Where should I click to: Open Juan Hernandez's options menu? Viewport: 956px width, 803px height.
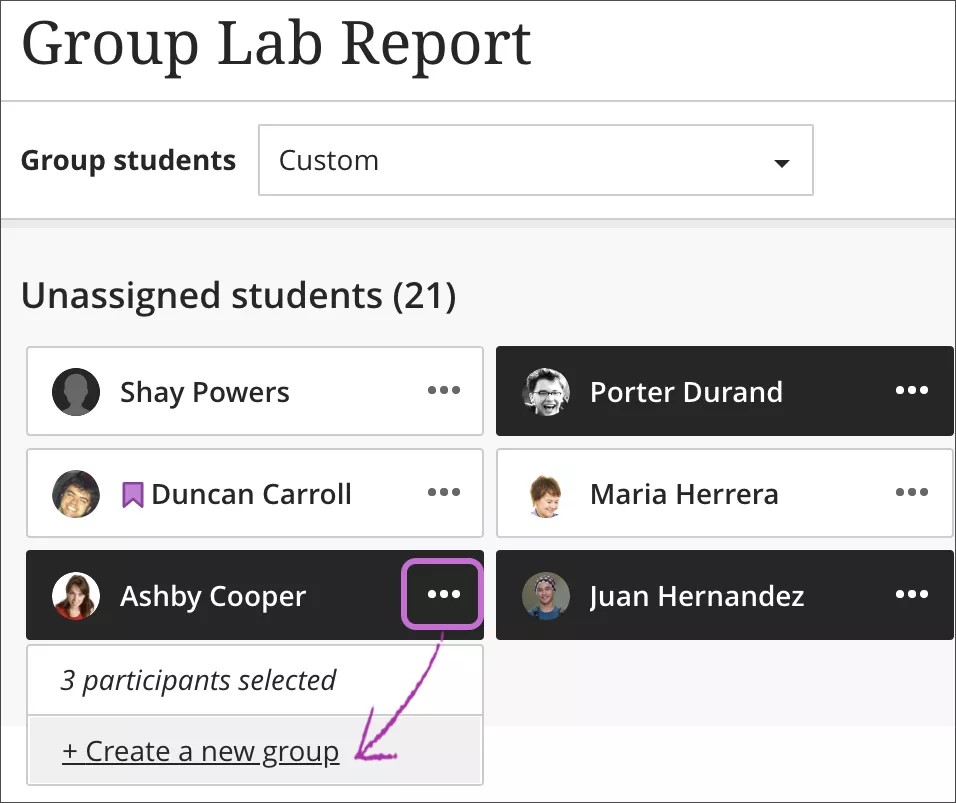pos(911,595)
